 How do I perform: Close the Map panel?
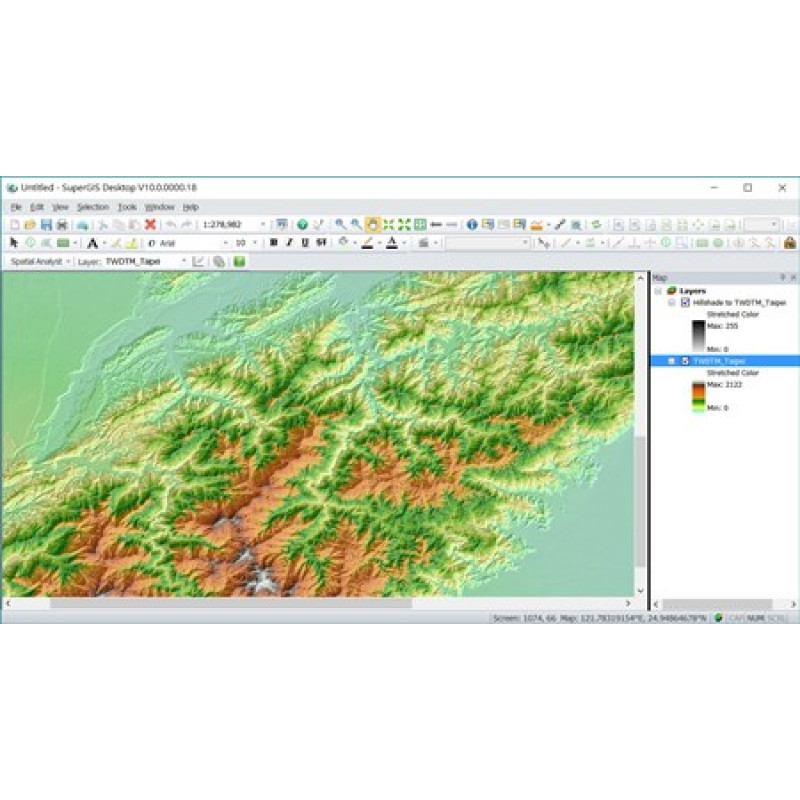click(793, 278)
